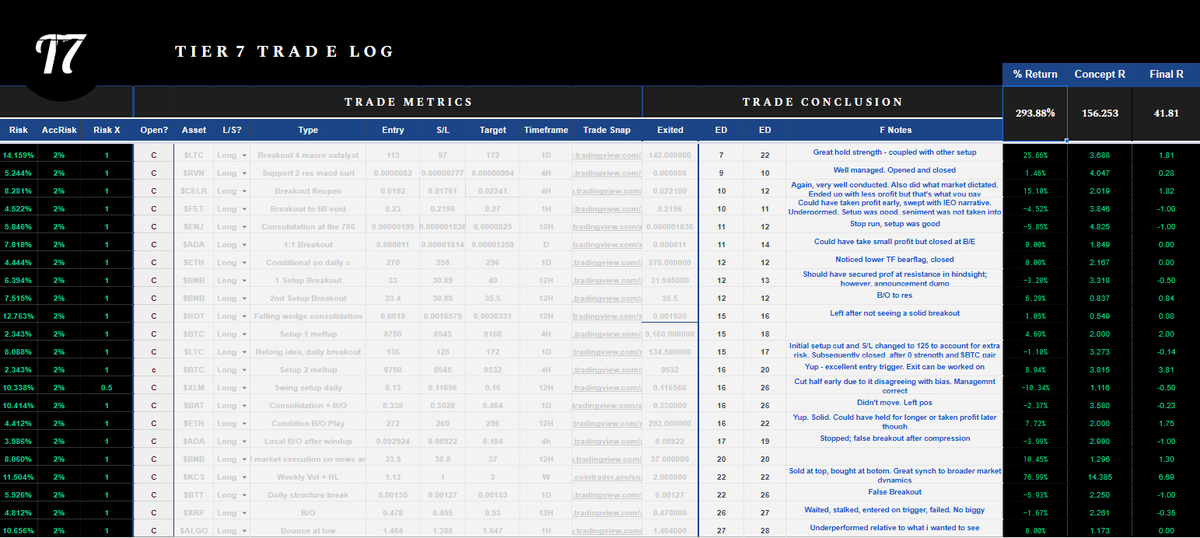Select the L/S? column header

tap(232, 130)
